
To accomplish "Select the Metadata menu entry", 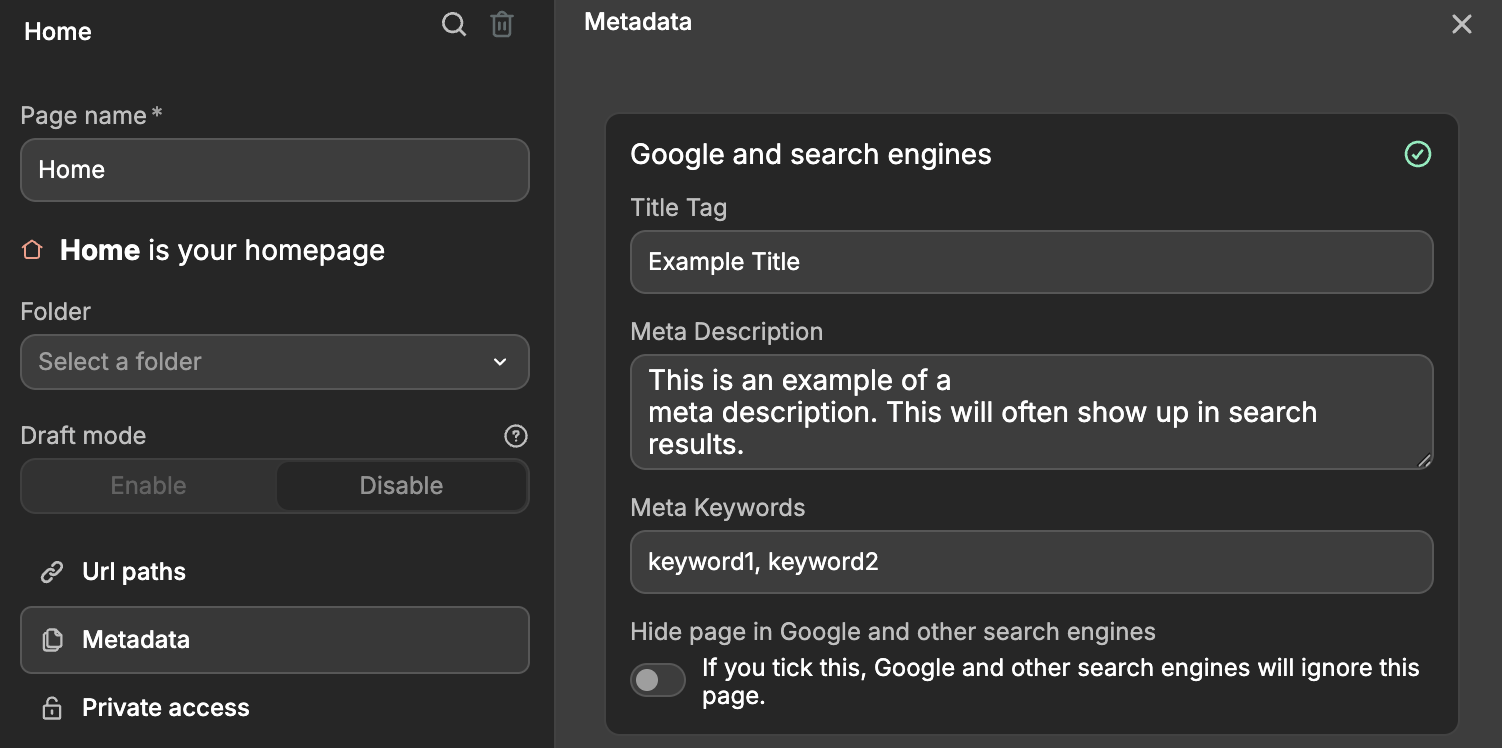I will [x=136, y=639].
